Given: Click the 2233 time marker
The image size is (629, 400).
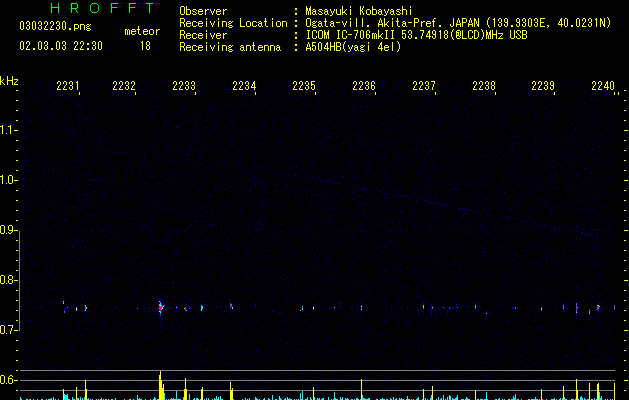Looking at the screenshot, I should [184, 86].
